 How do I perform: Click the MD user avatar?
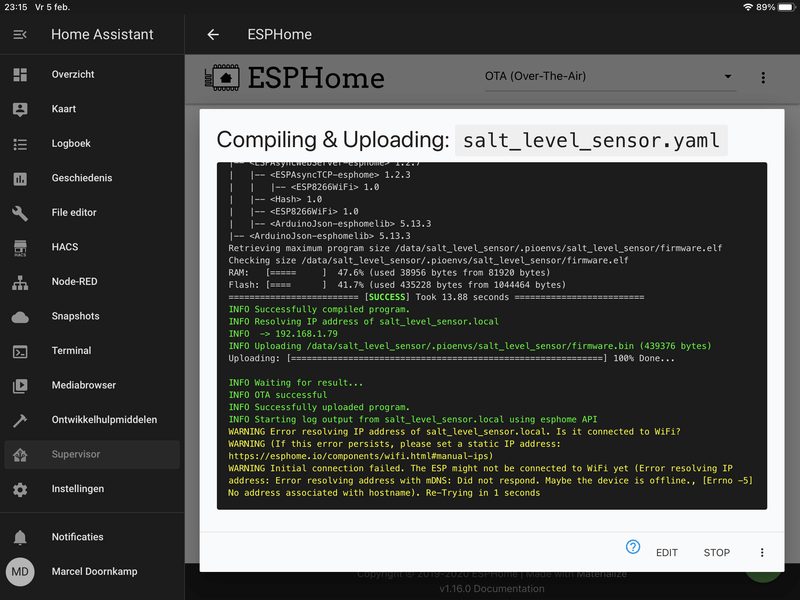click(20, 571)
